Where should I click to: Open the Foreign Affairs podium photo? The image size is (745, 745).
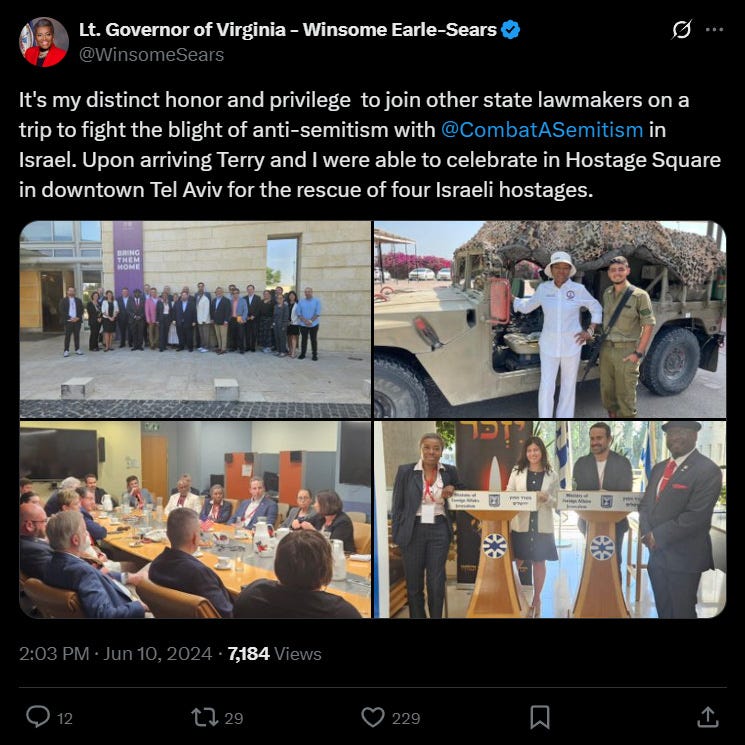click(x=550, y=519)
